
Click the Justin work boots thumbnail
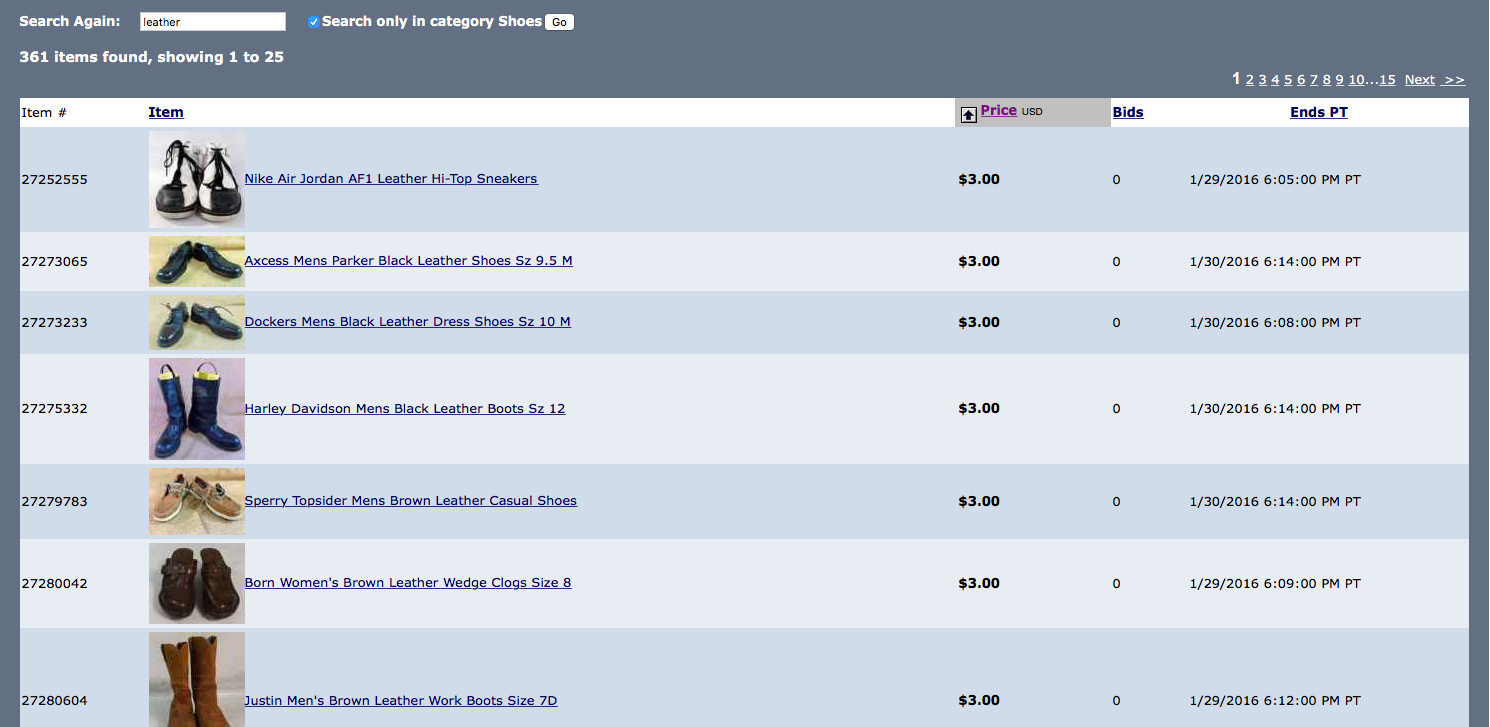(x=196, y=680)
